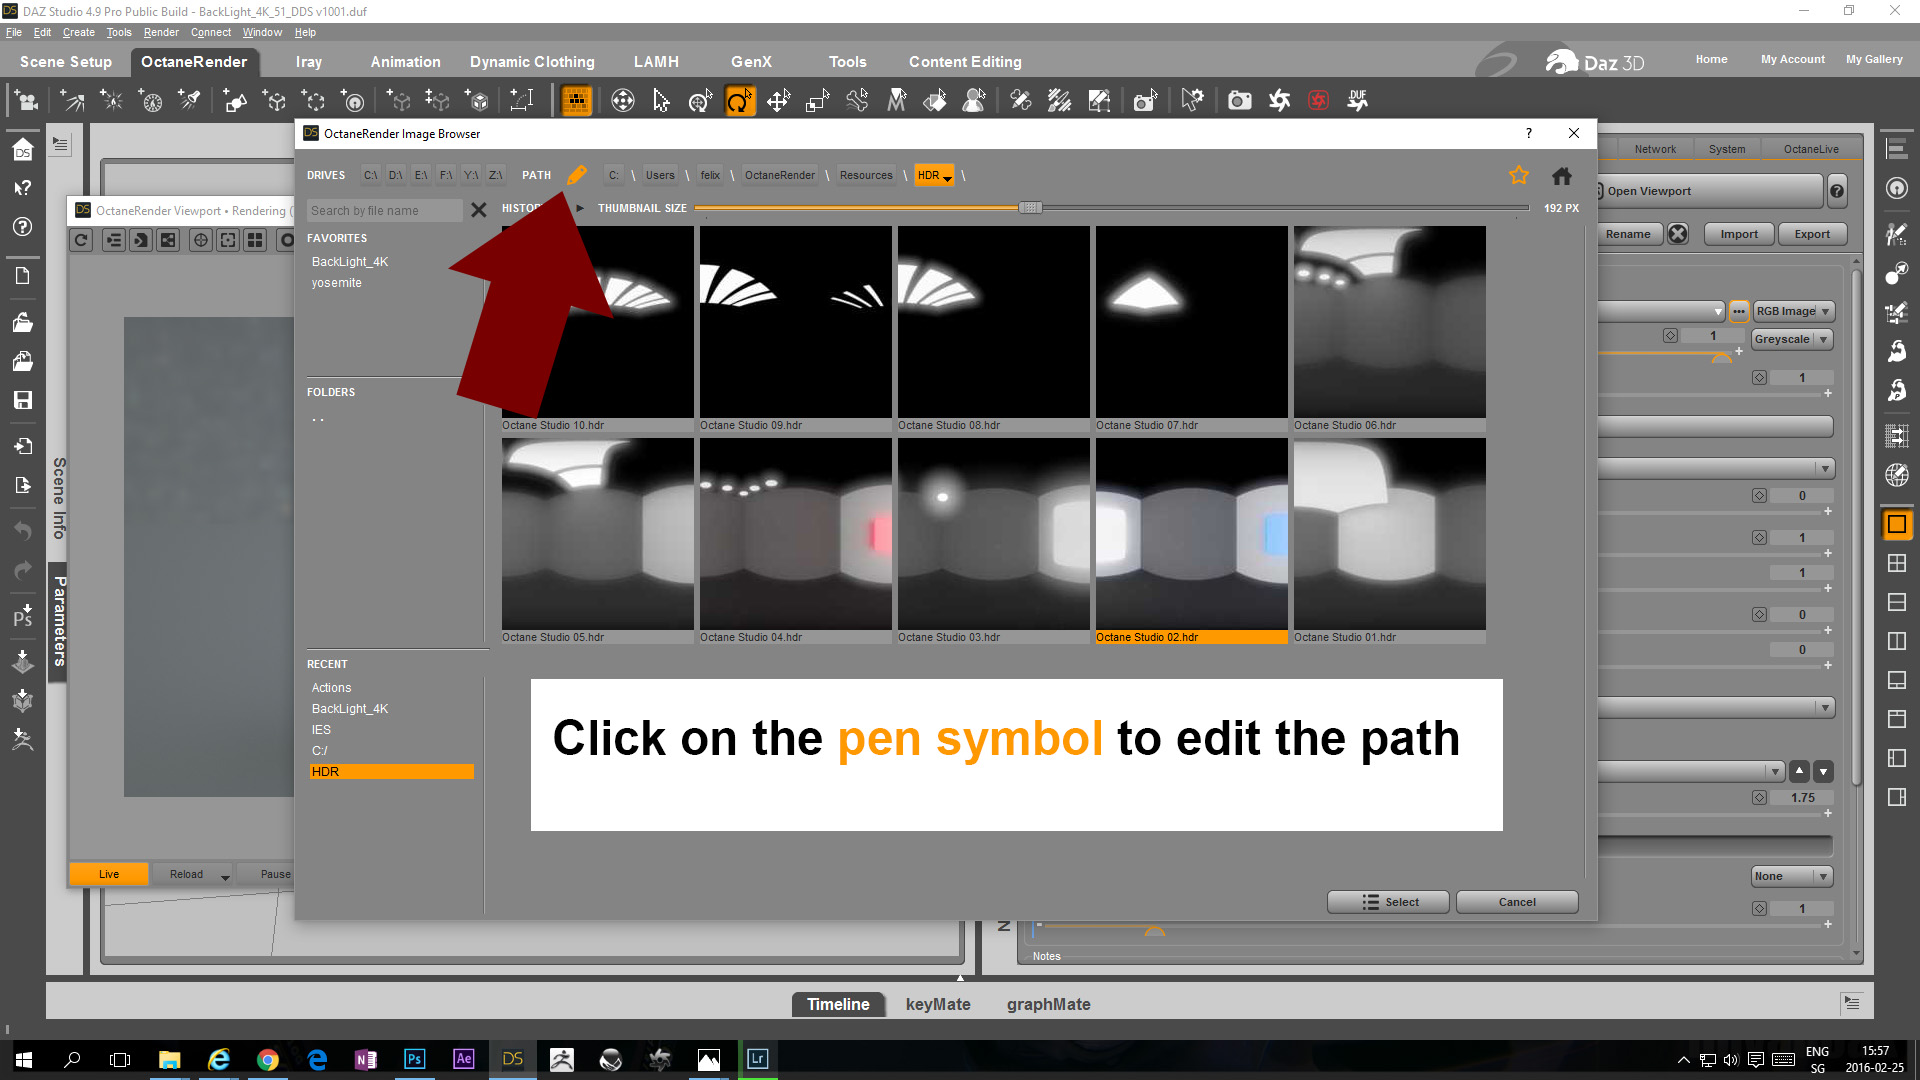The image size is (1920, 1080).
Task: Switch to the Iray tab
Action: pyautogui.click(x=308, y=62)
